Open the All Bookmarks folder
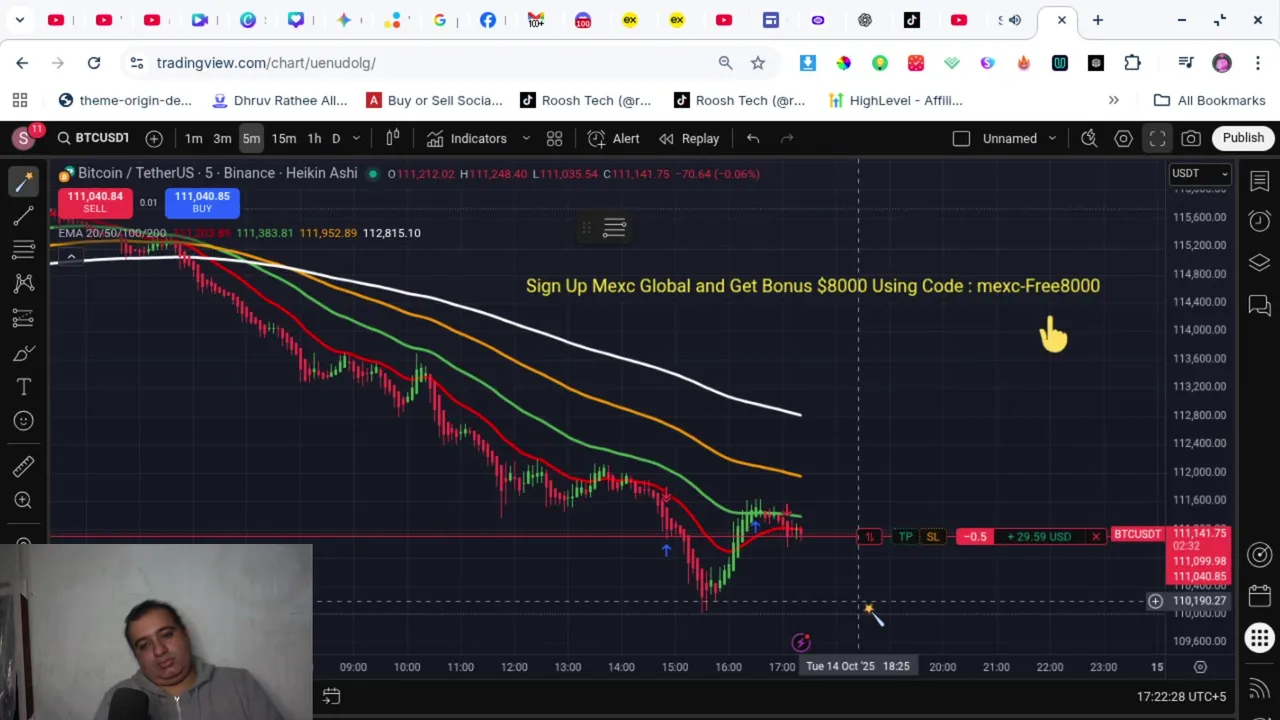Image resolution: width=1280 pixels, height=720 pixels. [1210, 100]
